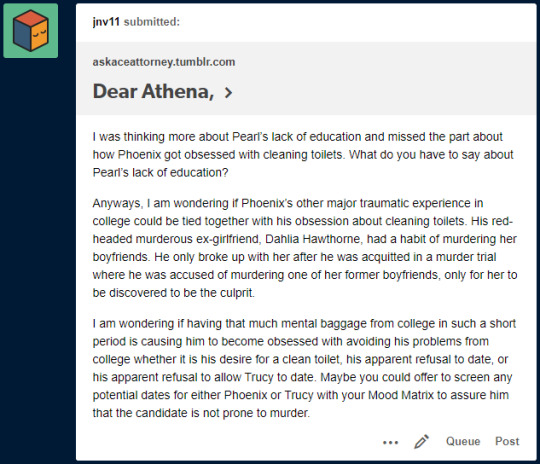Click the paragraph about Pearl's lack of education
540x464 pixels.
point(303,155)
